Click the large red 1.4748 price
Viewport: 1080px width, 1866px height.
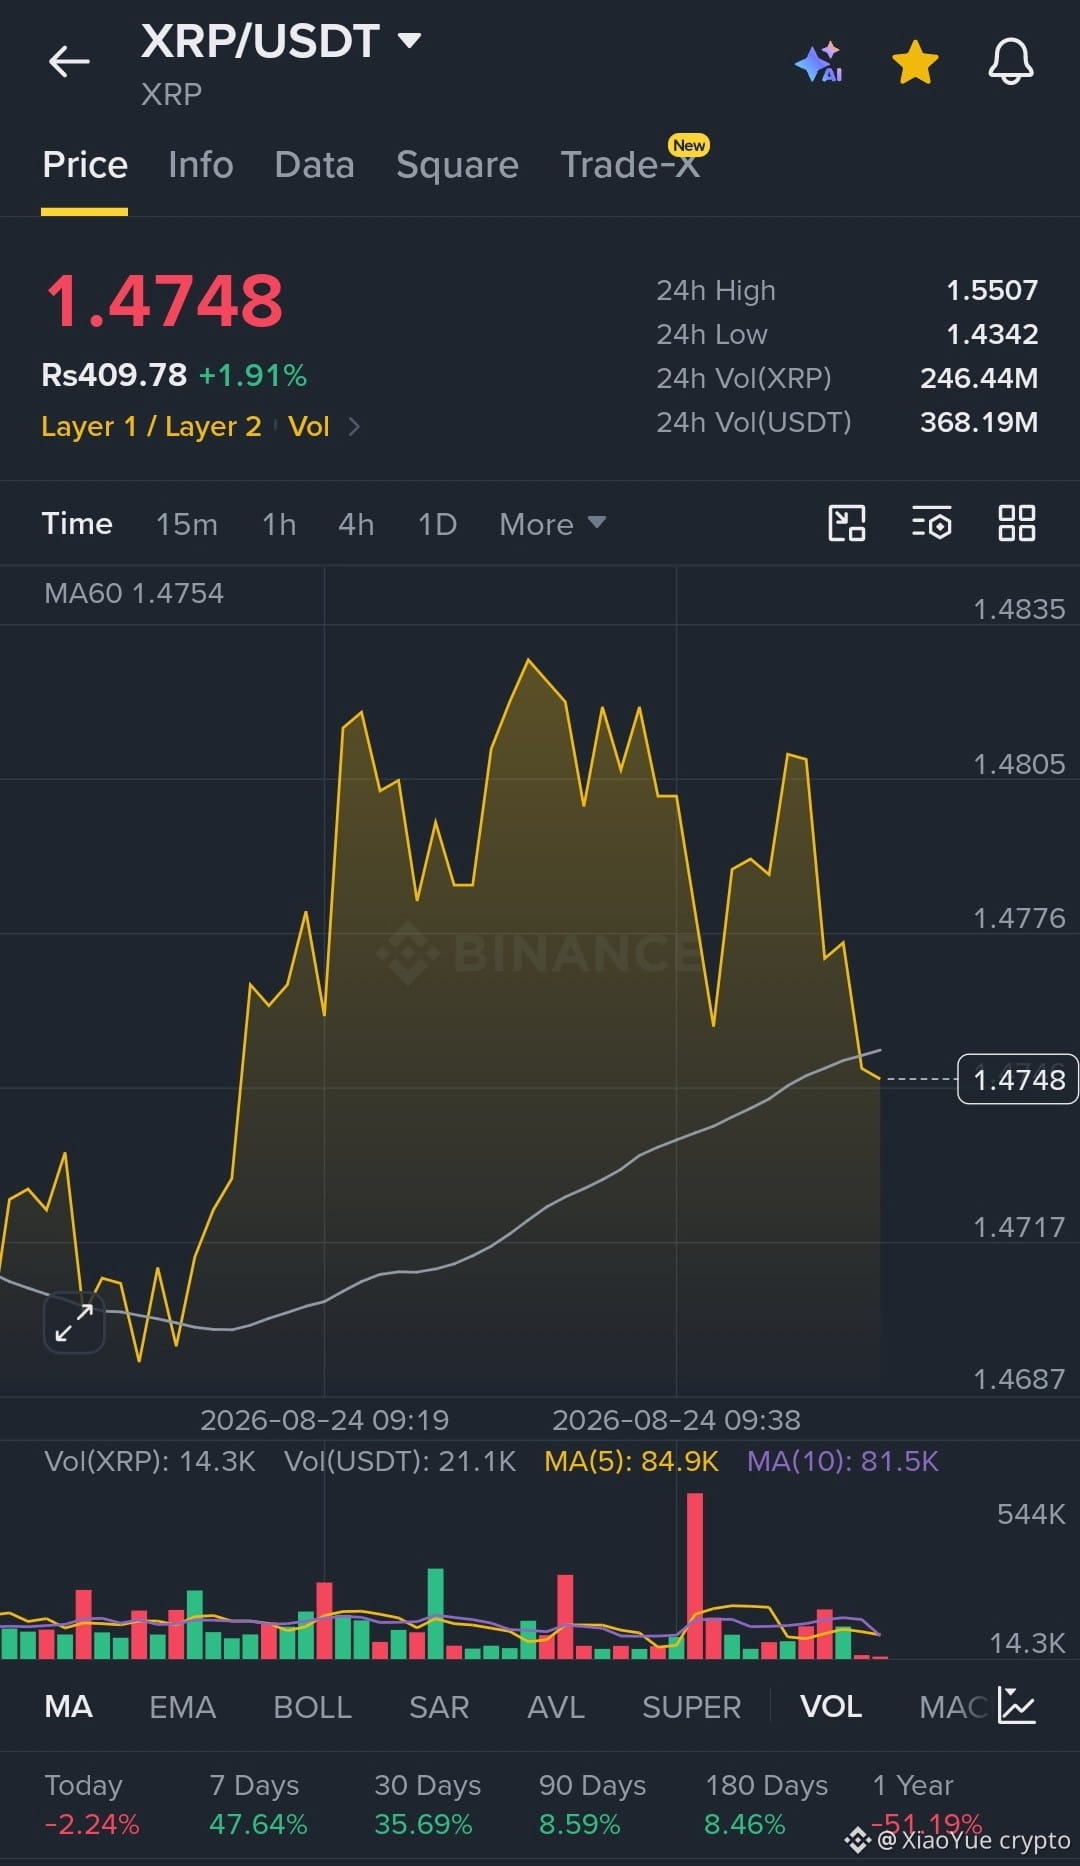click(165, 301)
